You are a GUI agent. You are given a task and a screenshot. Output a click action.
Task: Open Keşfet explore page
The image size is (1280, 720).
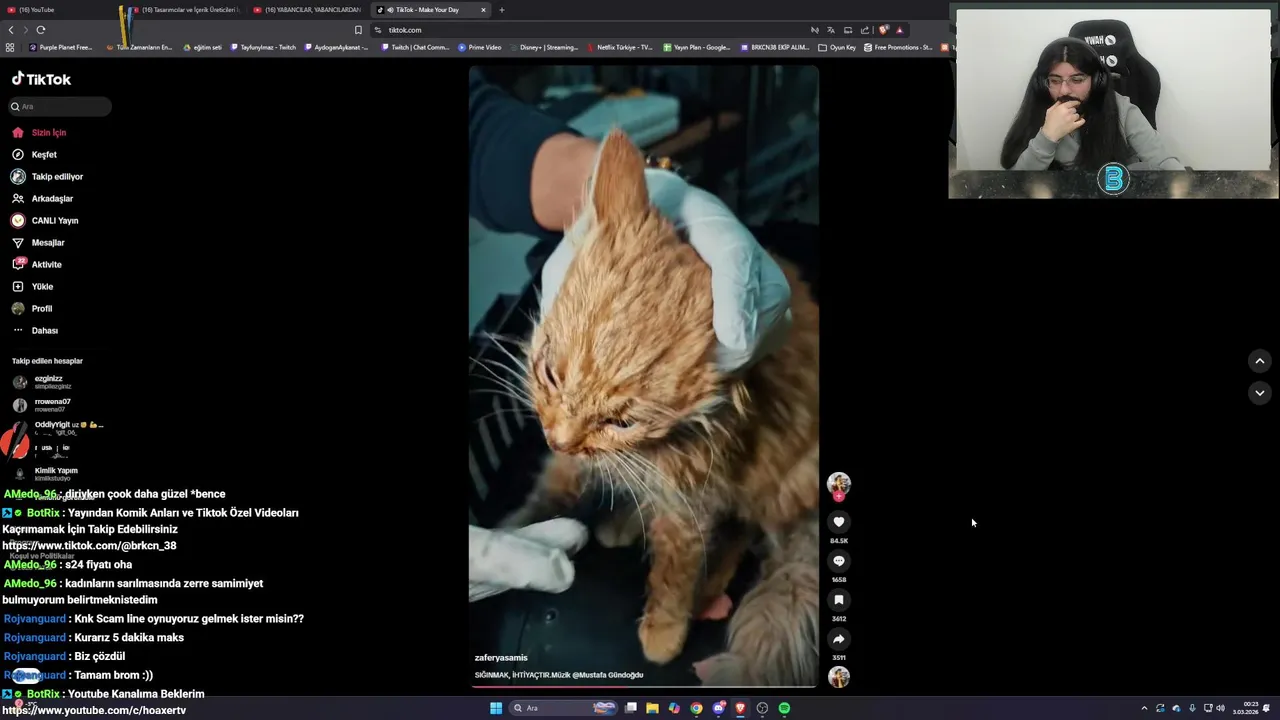pyautogui.click(x=44, y=154)
